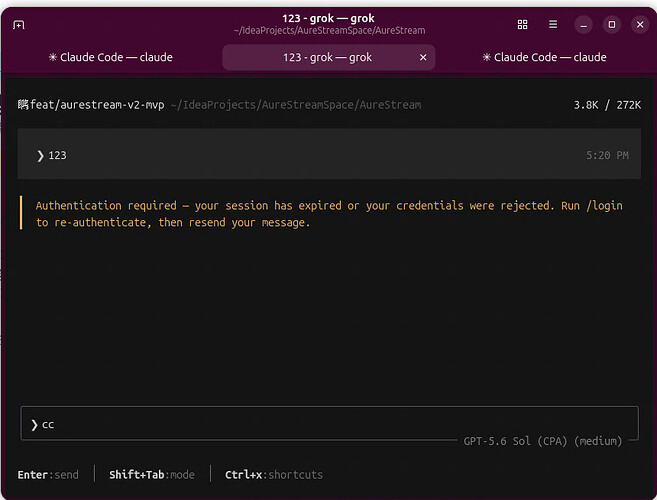Switch to the first Claude Code tab
The height and width of the screenshot is (500, 657).
tap(111, 57)
